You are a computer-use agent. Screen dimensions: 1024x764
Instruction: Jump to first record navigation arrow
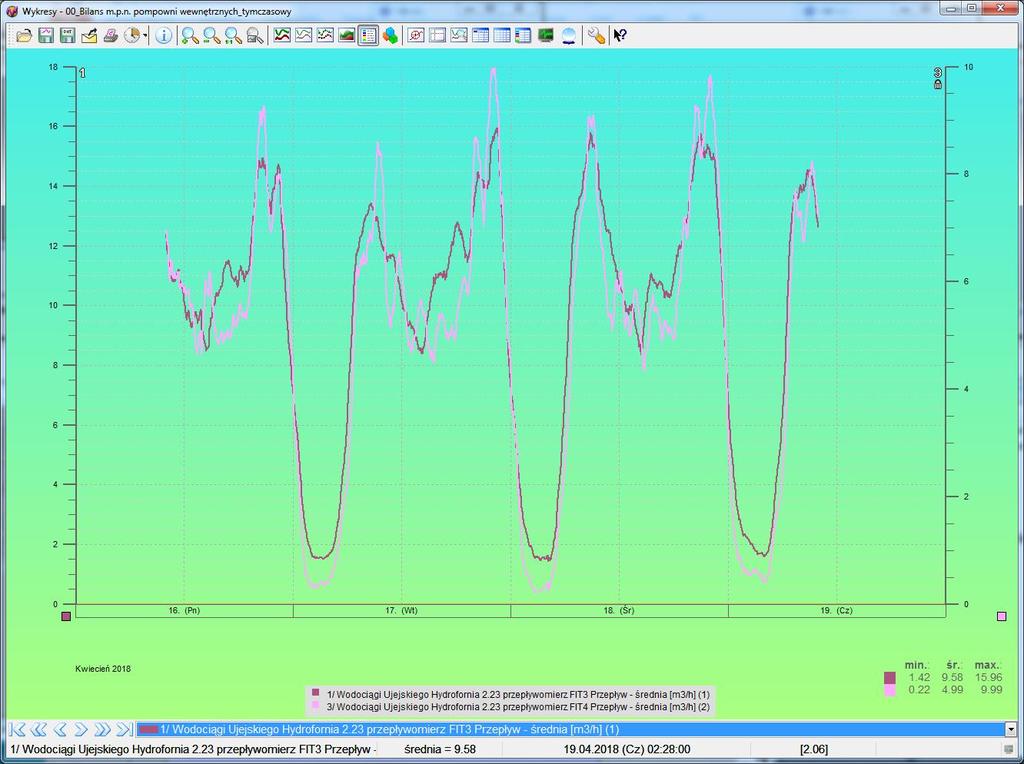(17, 729)
